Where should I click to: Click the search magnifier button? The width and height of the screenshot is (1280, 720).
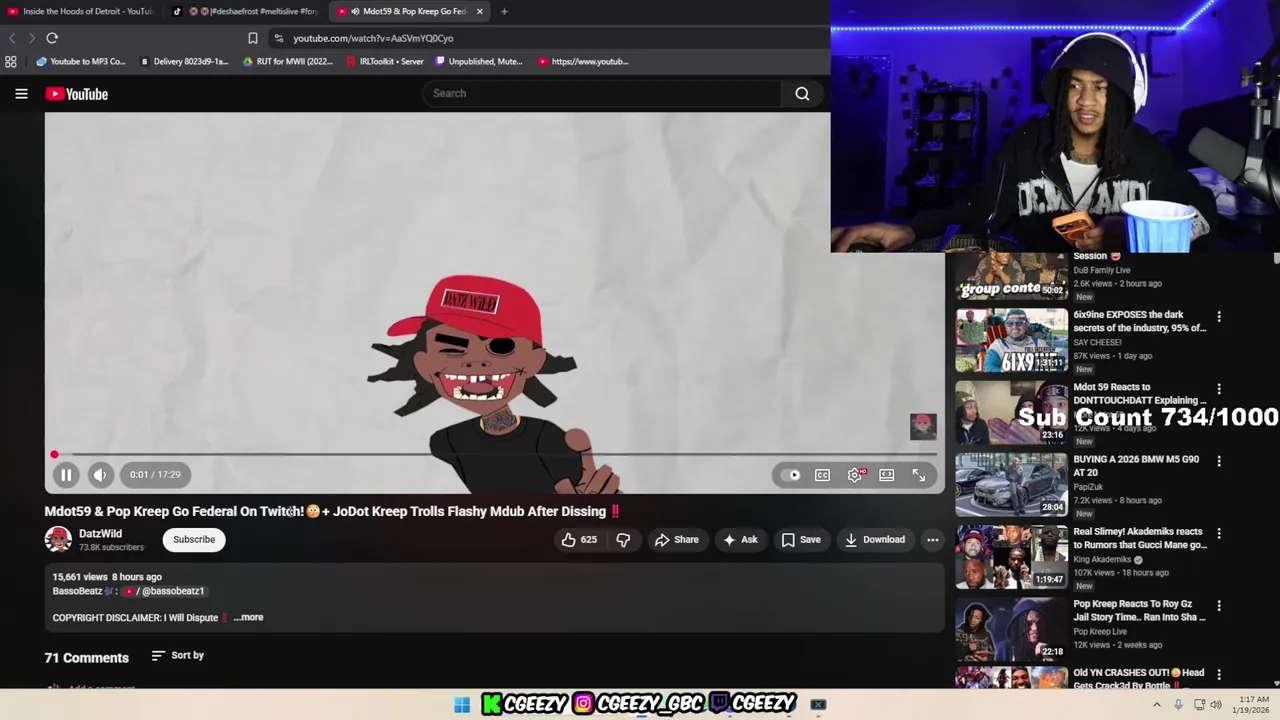(802, 93)
